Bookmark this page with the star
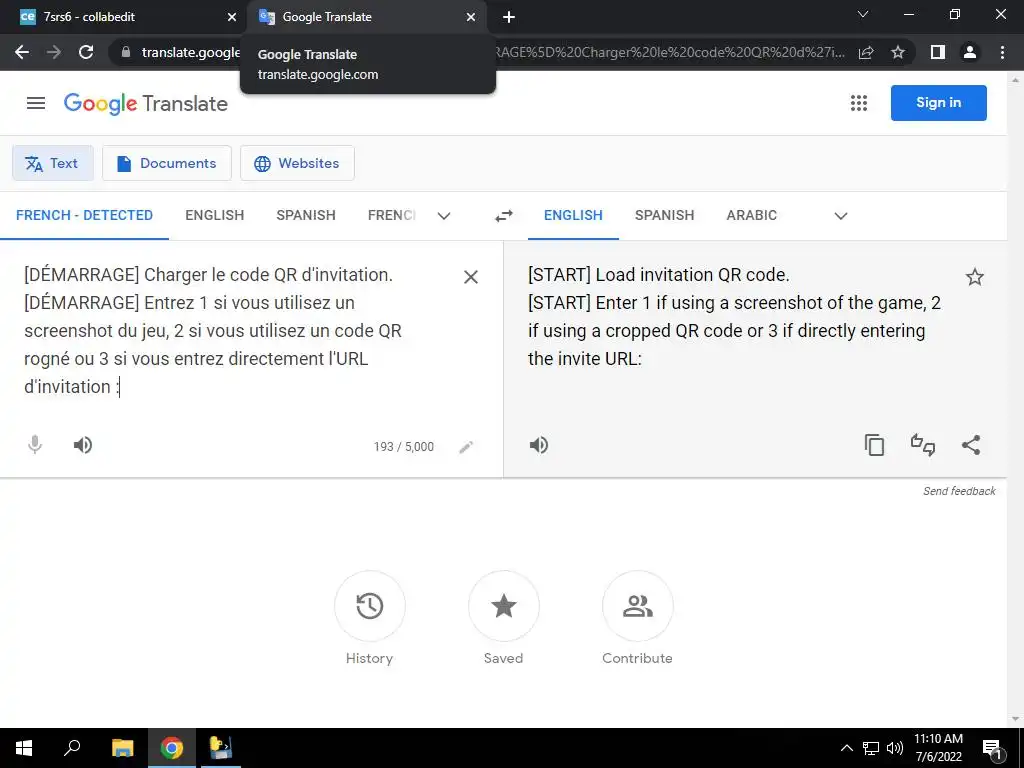 coord(898,52)
